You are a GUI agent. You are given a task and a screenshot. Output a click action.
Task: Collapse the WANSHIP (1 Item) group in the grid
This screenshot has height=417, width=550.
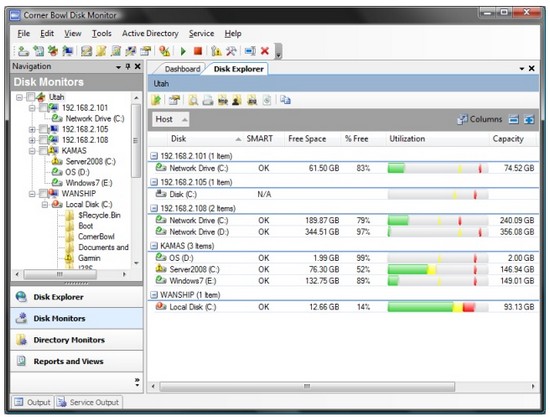pyautogui.click(x=154, y=295)
